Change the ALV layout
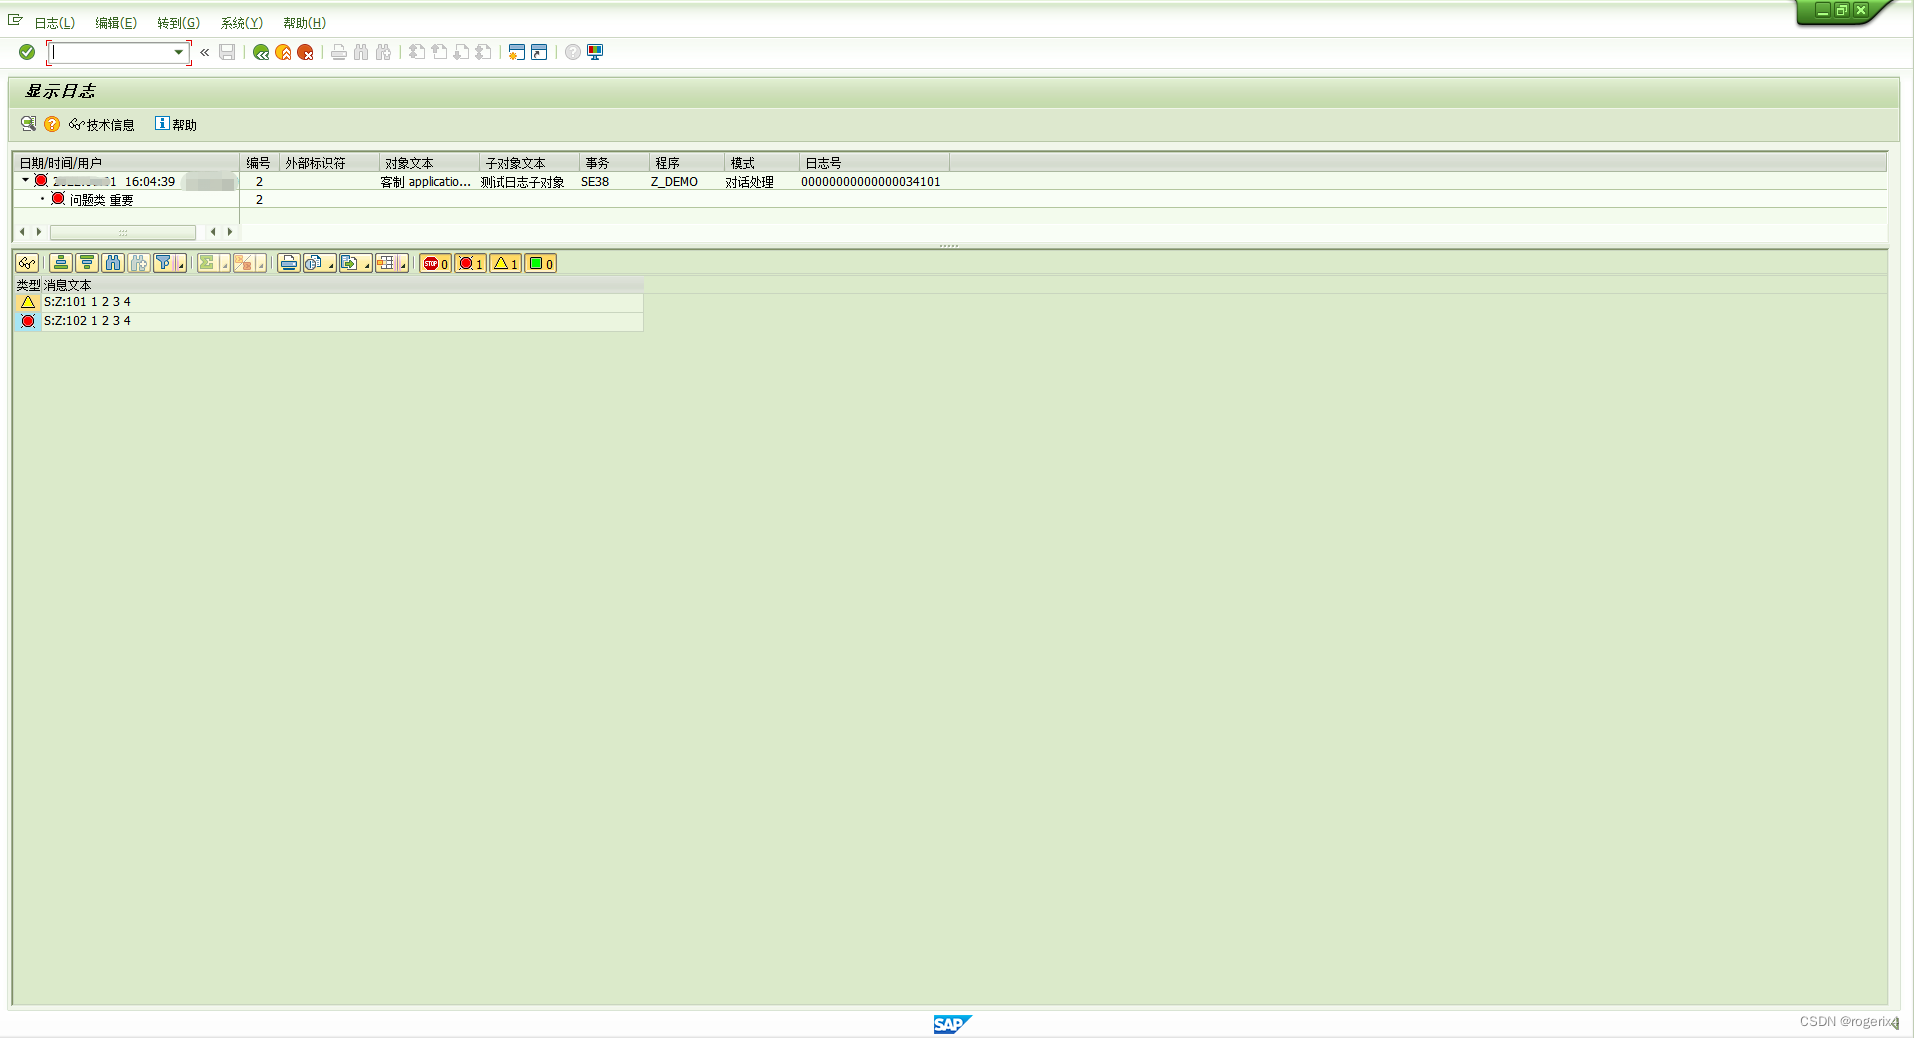The image size is (1914, 1038). pyautogui.click(x=387, y=263)
